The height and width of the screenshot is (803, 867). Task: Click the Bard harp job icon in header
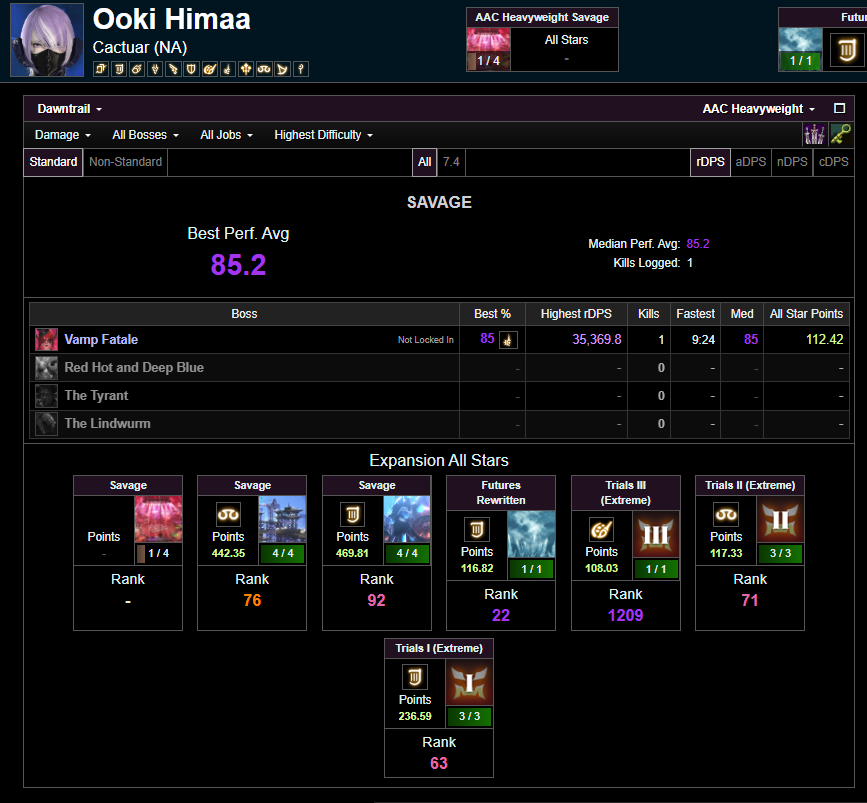click(x=283, y=69)
